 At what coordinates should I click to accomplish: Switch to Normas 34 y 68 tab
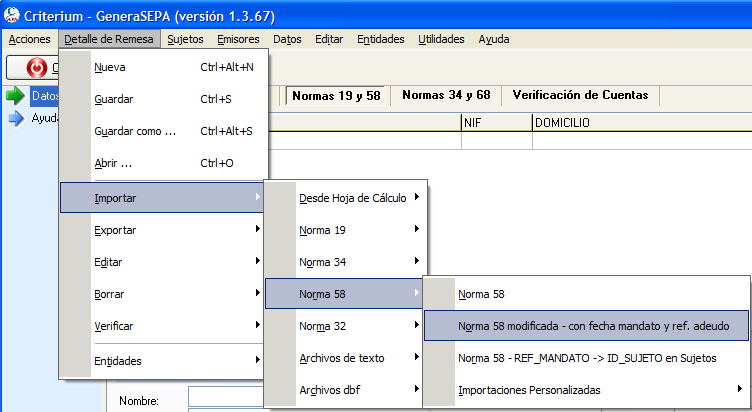click(446, 95)
